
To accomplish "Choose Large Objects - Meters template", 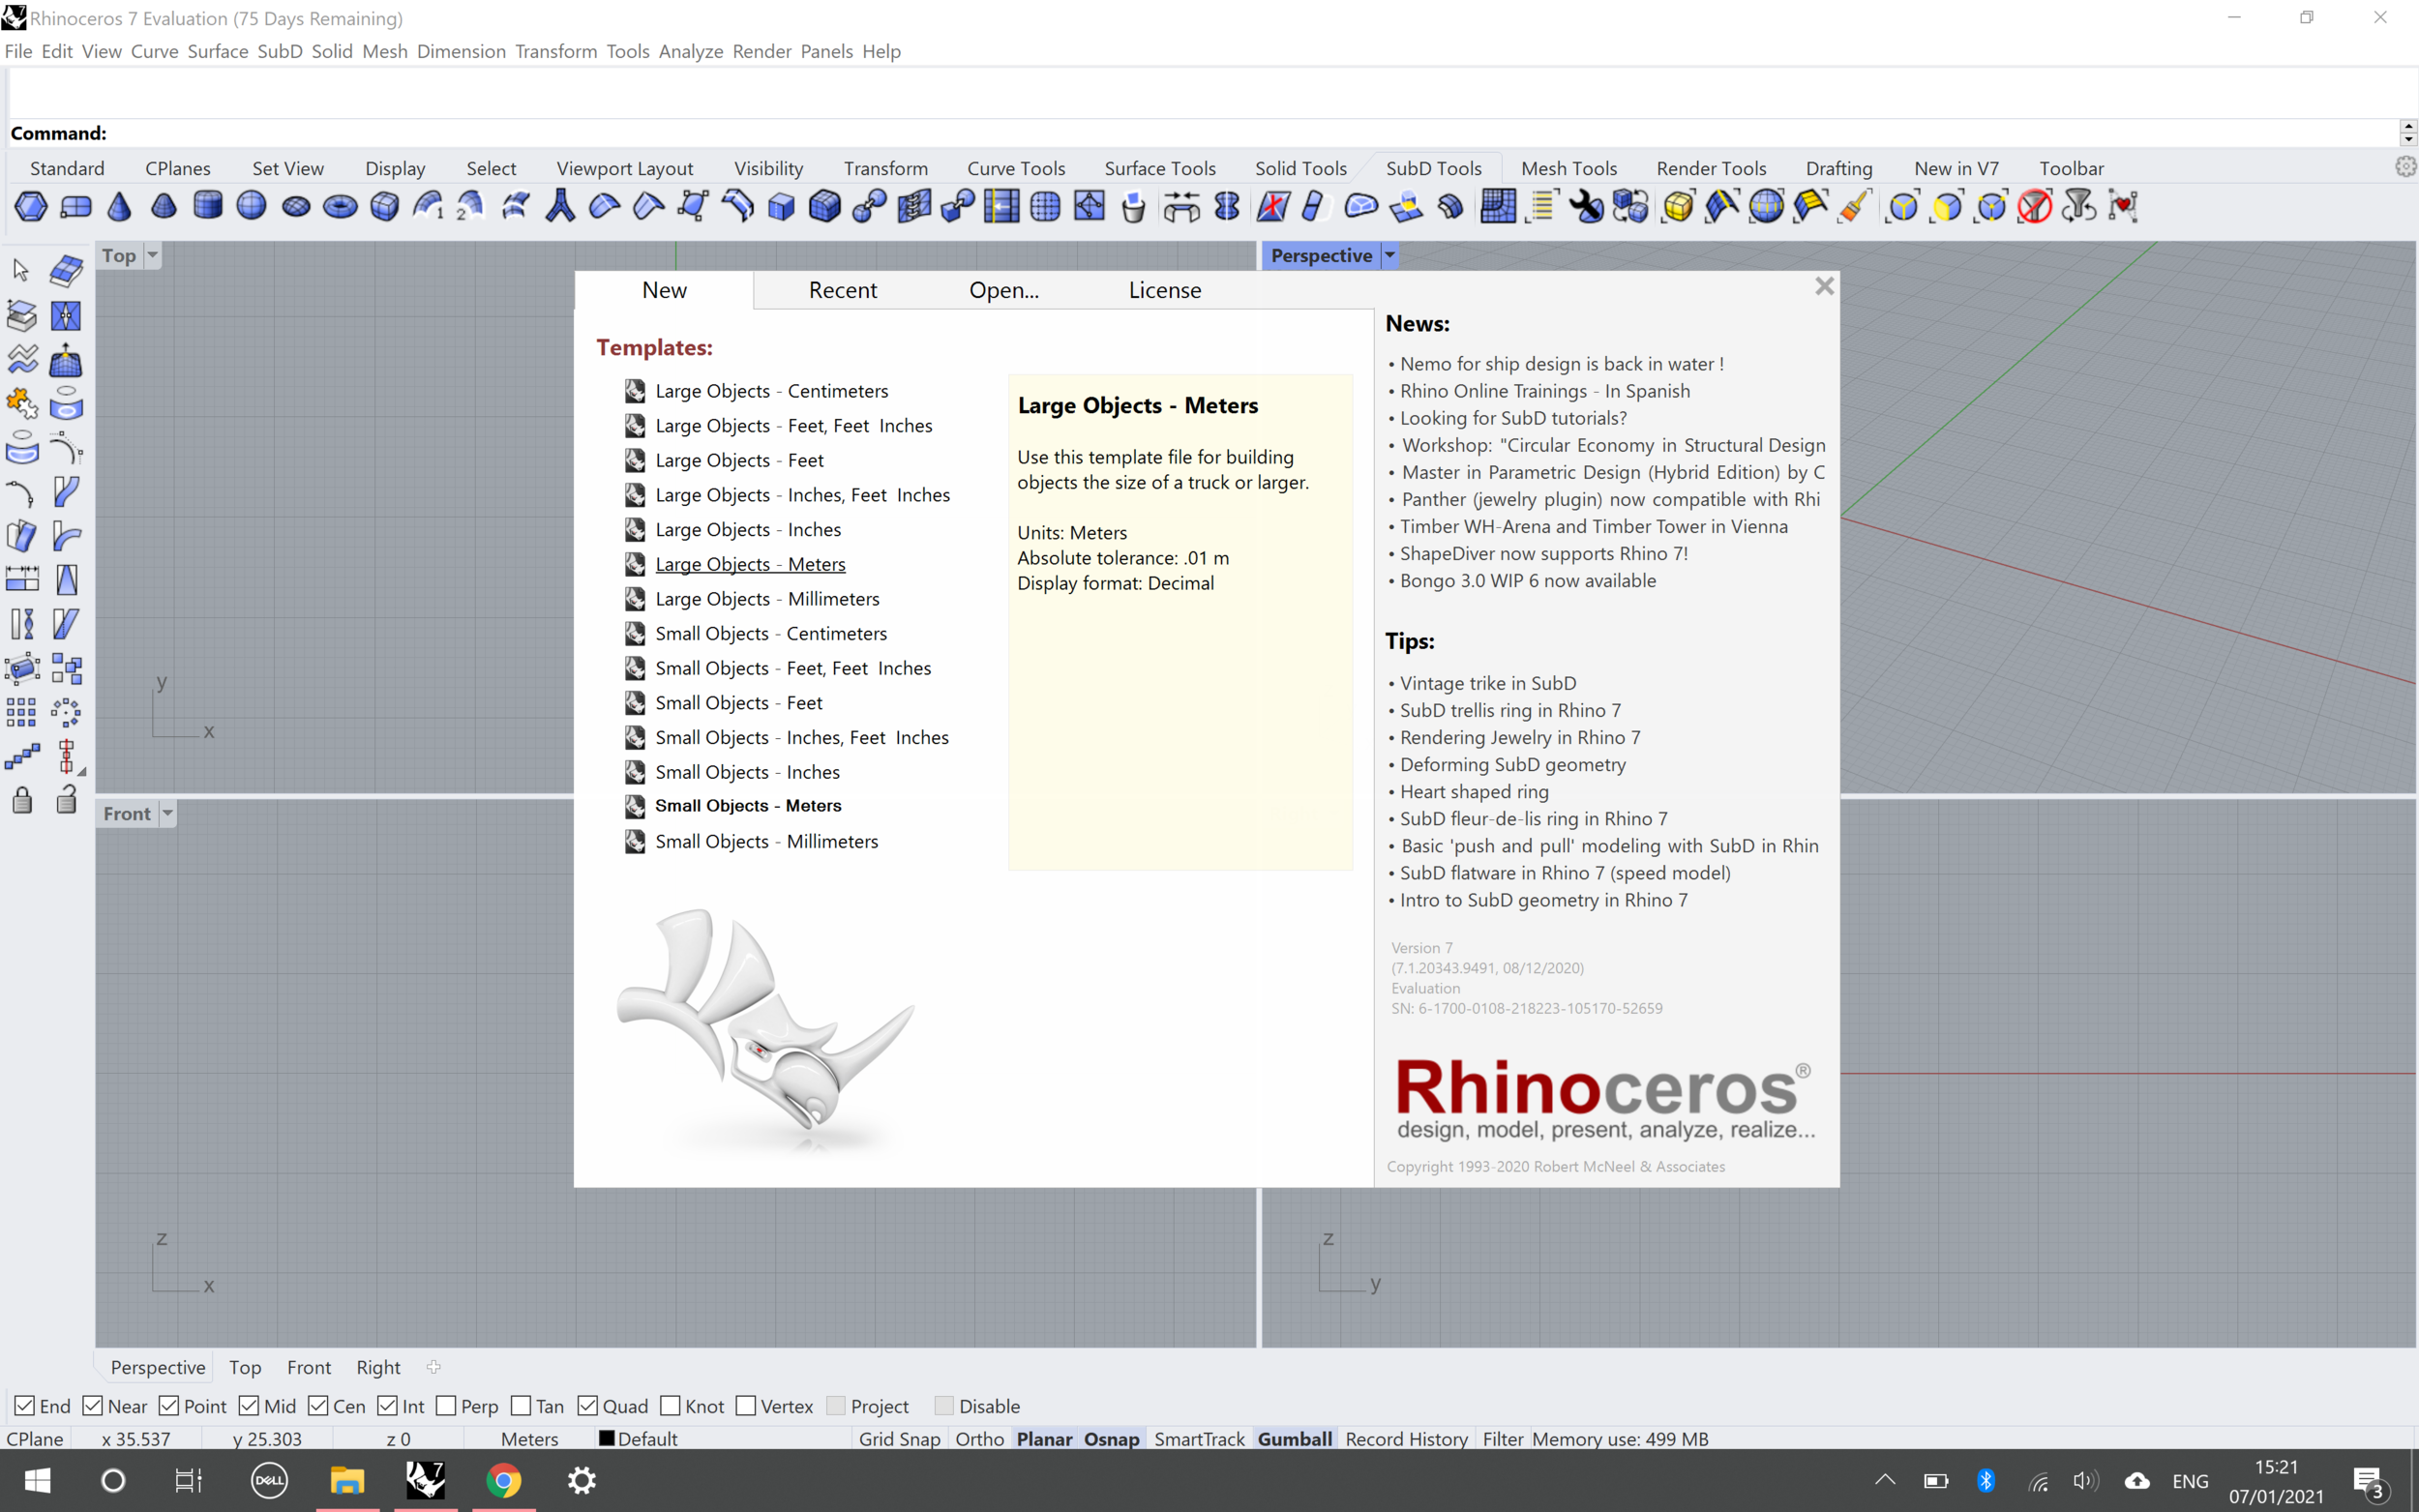I will [x=750, y=564].
